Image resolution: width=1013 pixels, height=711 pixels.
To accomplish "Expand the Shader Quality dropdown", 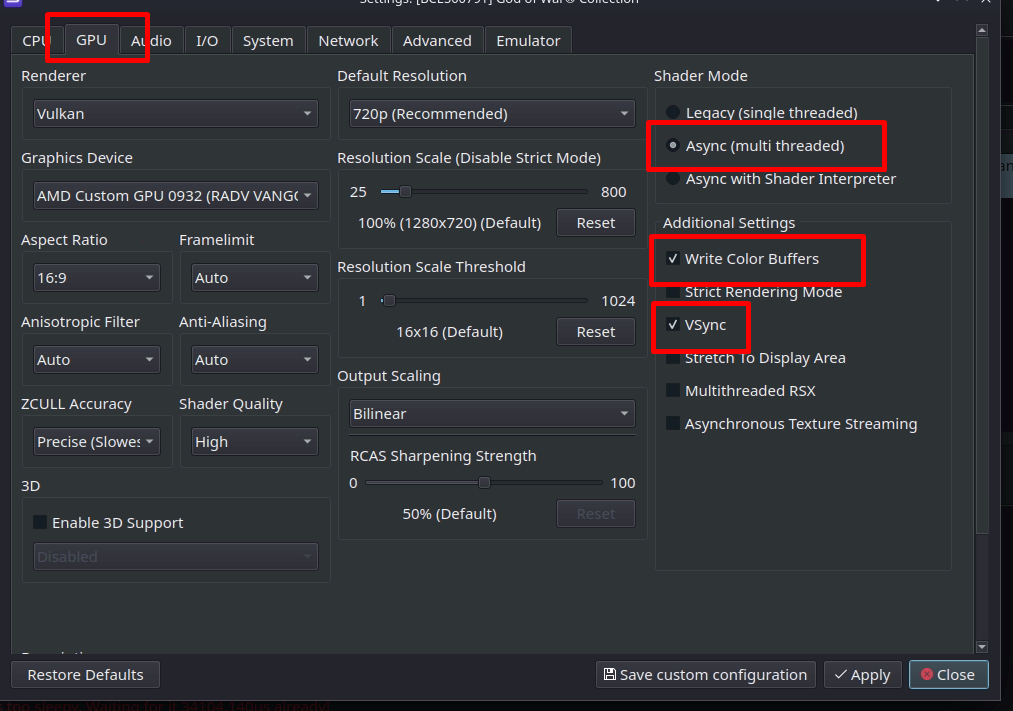I will pos(254,442).
